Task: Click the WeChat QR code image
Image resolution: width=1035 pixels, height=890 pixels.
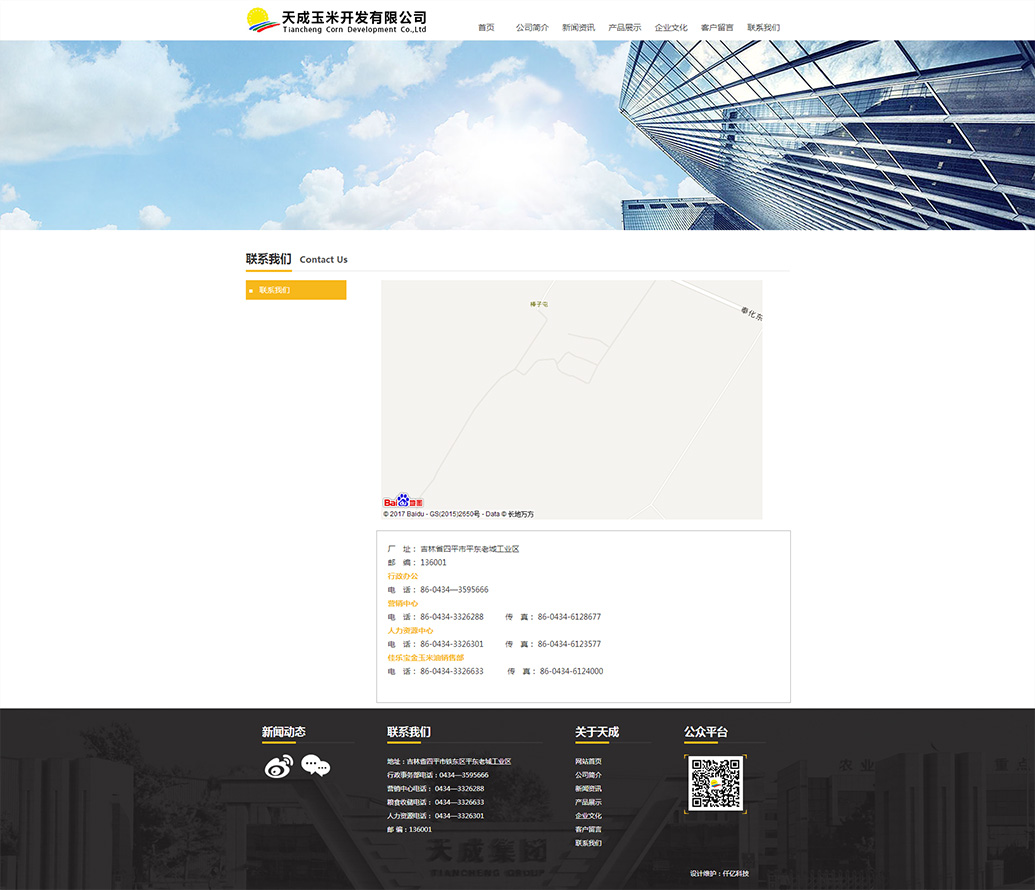Action: (x=715, y=784)
